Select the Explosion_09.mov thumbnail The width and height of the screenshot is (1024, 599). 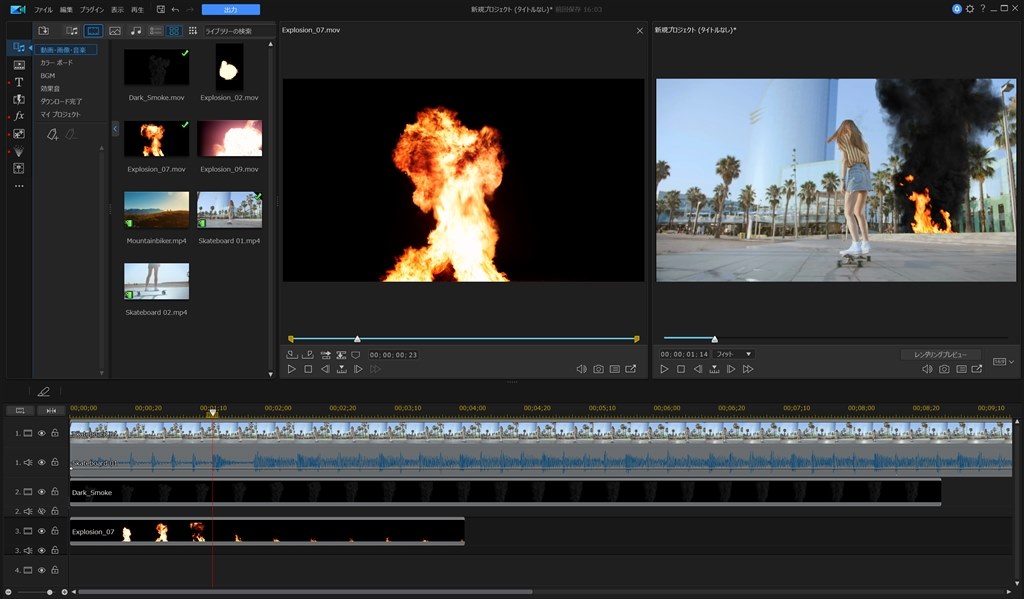click(229, 139)
